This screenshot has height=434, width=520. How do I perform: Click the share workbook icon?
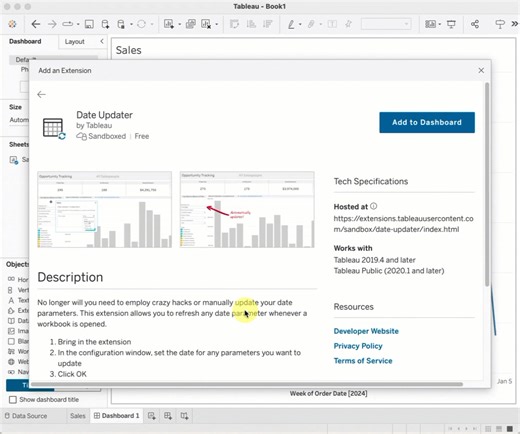pyautogui.click(x=475, y=24)
